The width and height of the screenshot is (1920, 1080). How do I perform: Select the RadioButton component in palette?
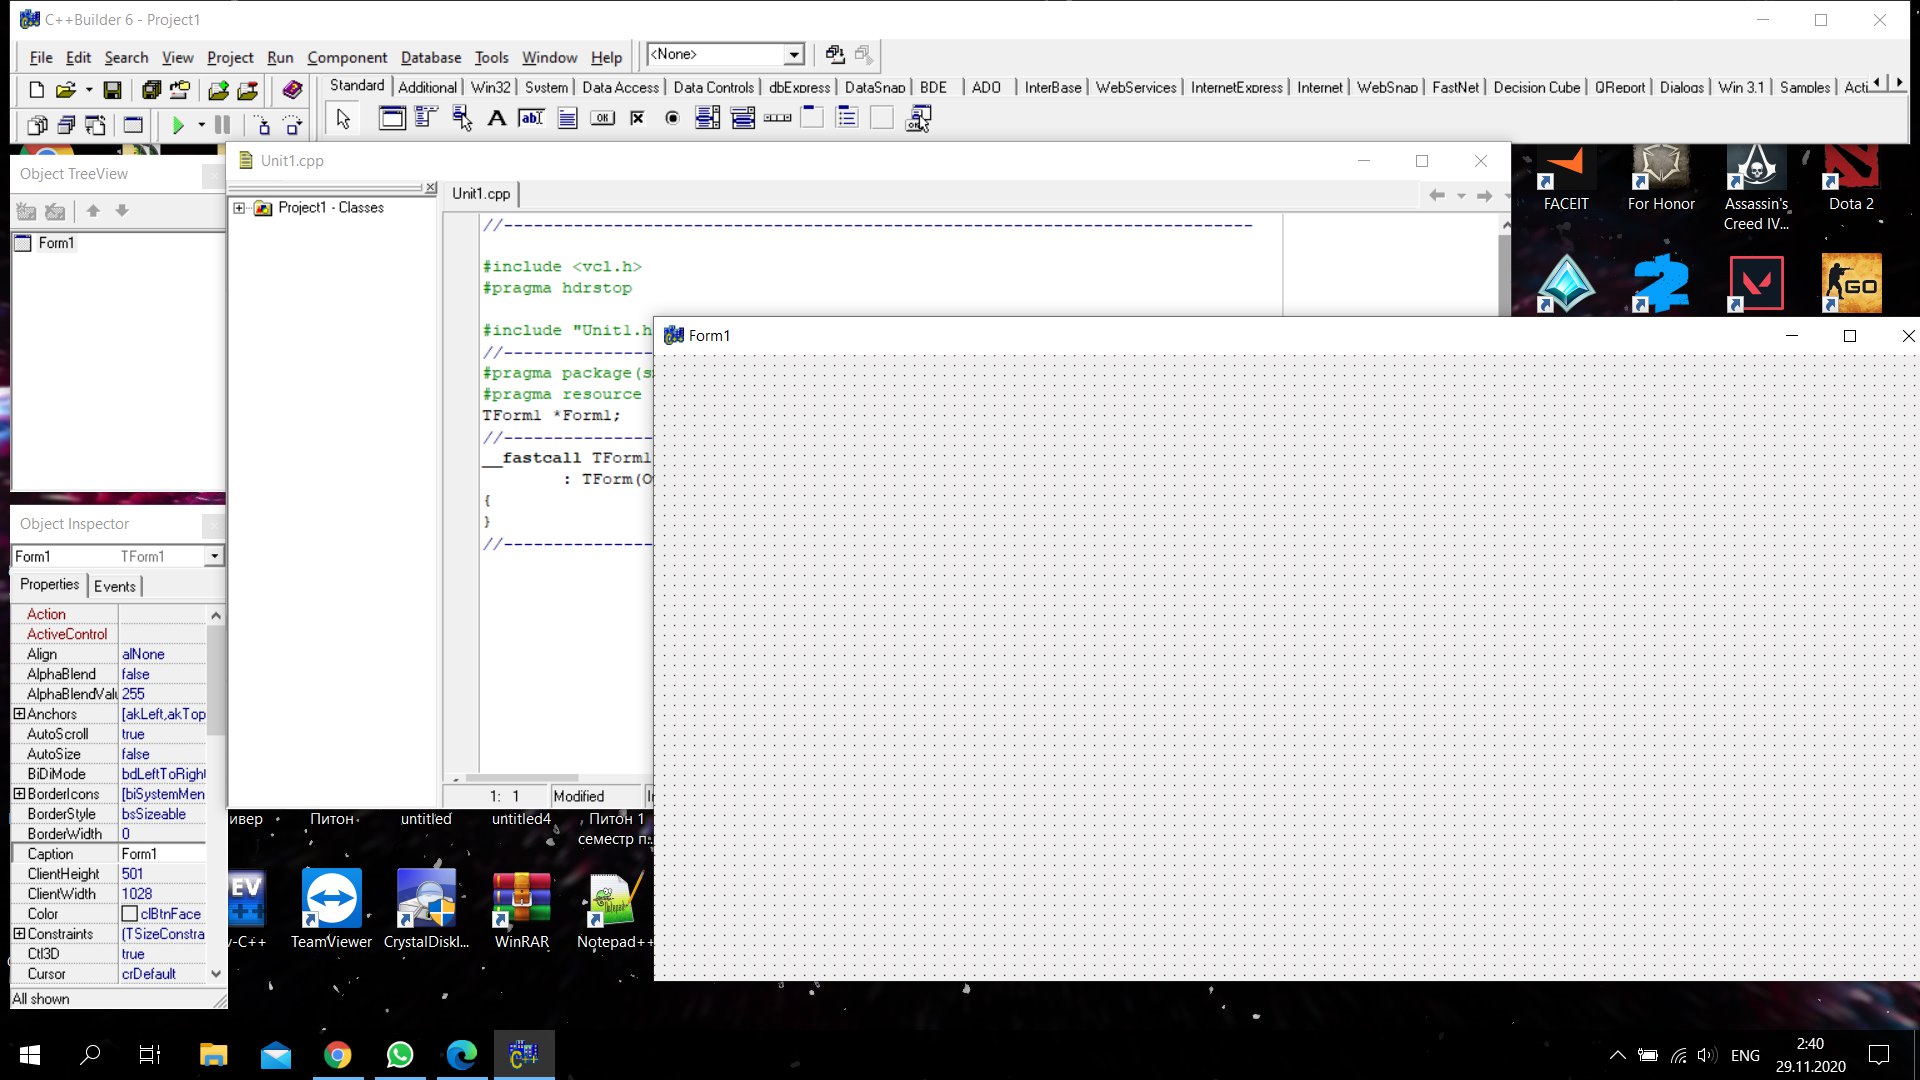click(672, 118)
